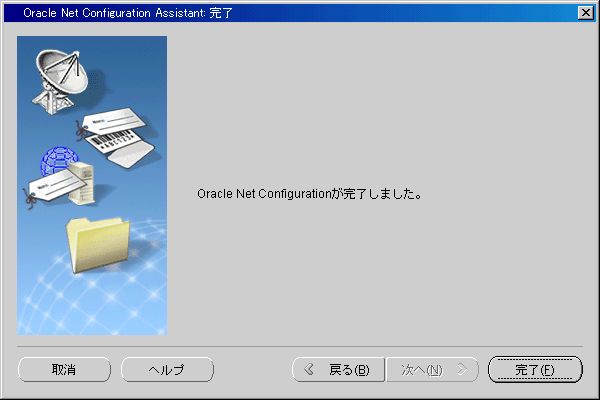Go back with the 戻る(B) button

(x=338, y=369)
